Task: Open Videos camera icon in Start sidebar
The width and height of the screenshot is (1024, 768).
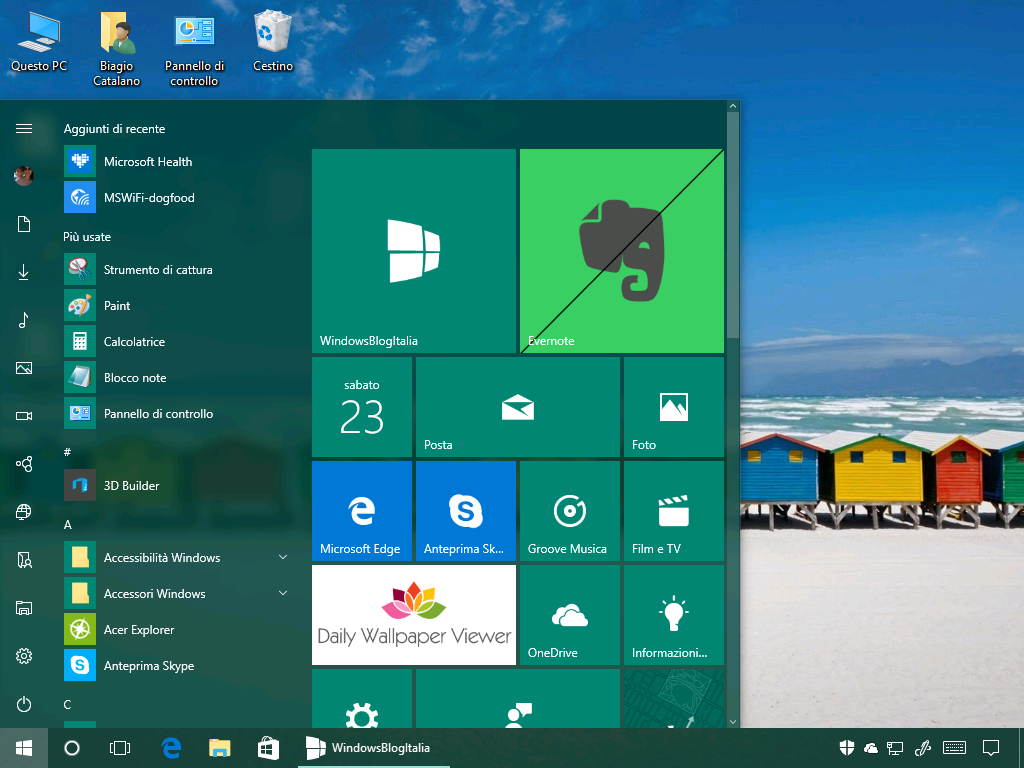Action: 24,416
